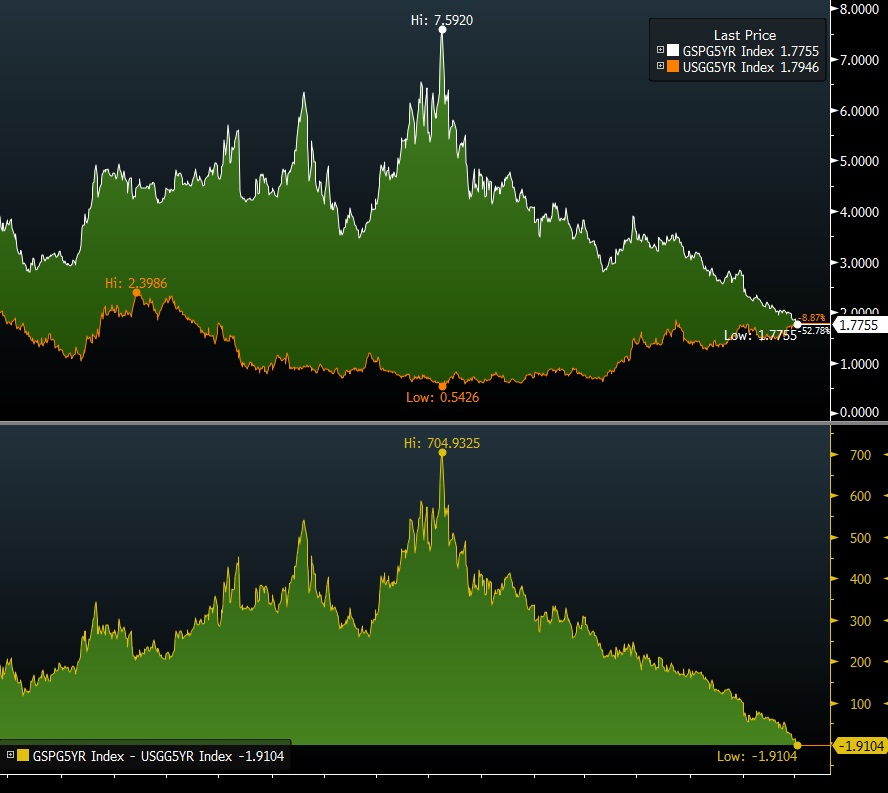This screenshot has height=793, width=888.
Task: Click the orange marker at the 2.3986 high
Action: [x=136, y=292]
